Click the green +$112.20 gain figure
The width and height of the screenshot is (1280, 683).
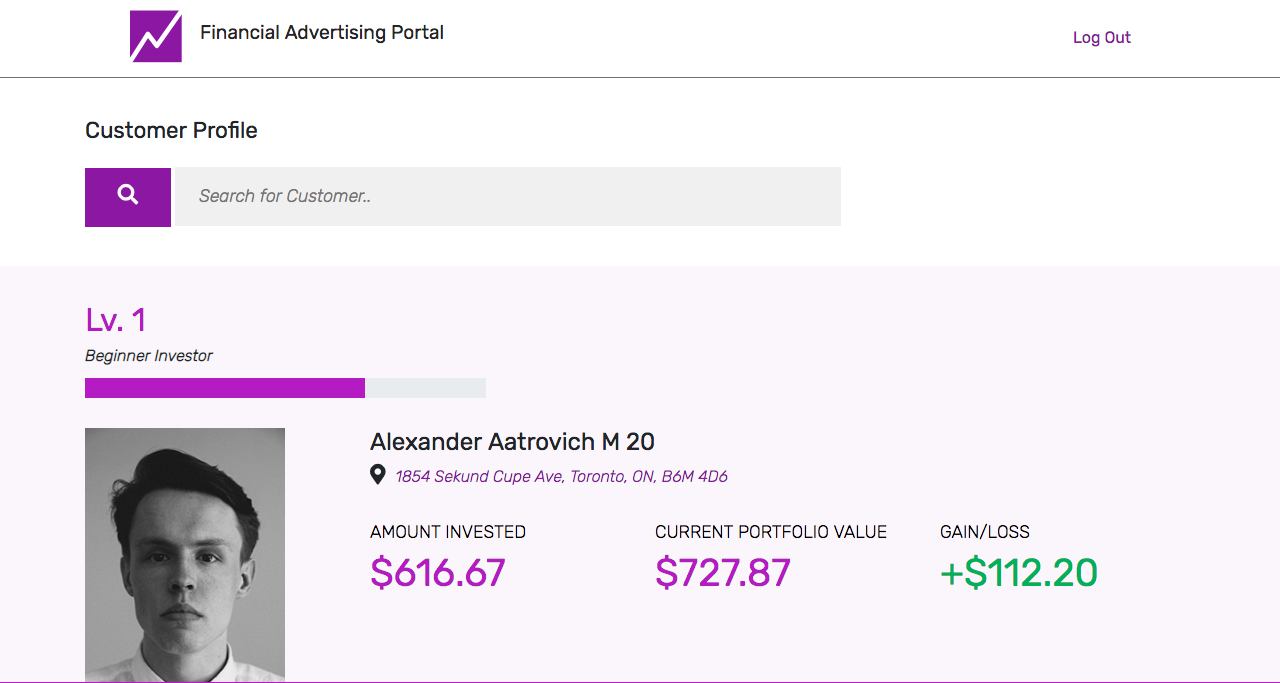click(1019, 573)
